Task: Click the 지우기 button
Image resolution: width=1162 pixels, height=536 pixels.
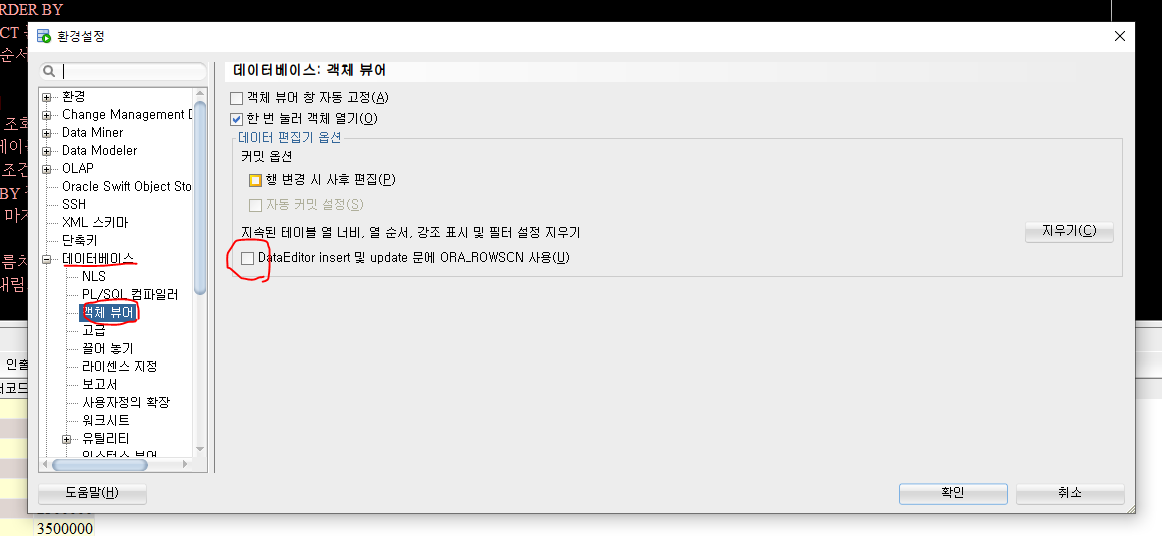Action: [x=1069, y=231]
